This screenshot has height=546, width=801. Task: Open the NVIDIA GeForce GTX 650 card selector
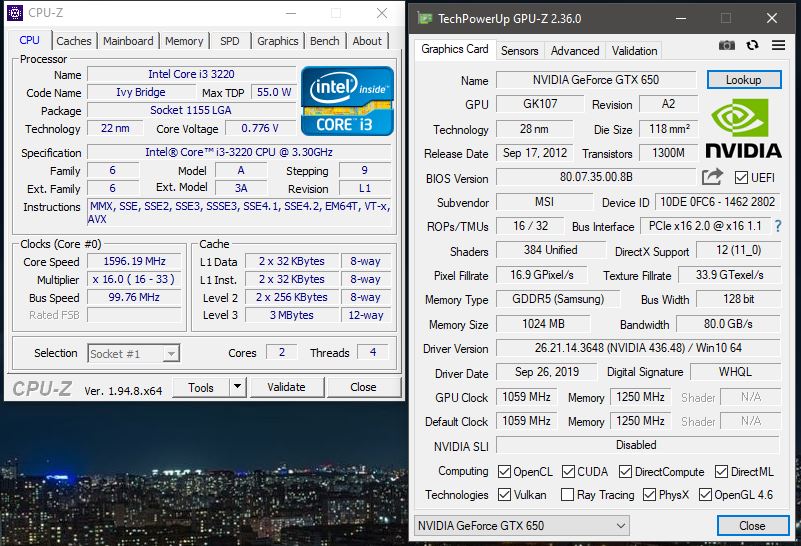pos(521,526)
